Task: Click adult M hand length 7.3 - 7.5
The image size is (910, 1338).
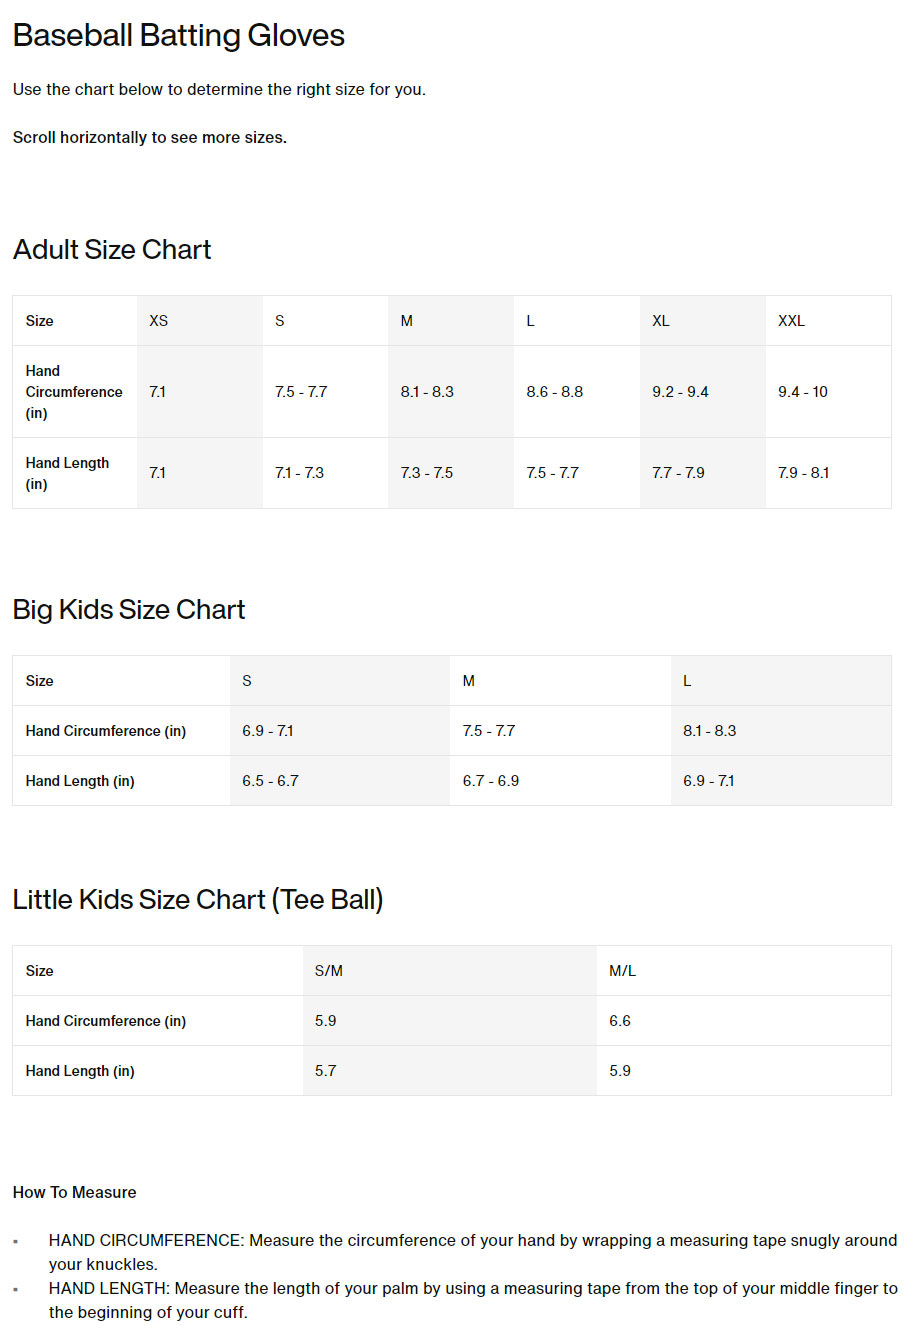Action: click(426, 473)
